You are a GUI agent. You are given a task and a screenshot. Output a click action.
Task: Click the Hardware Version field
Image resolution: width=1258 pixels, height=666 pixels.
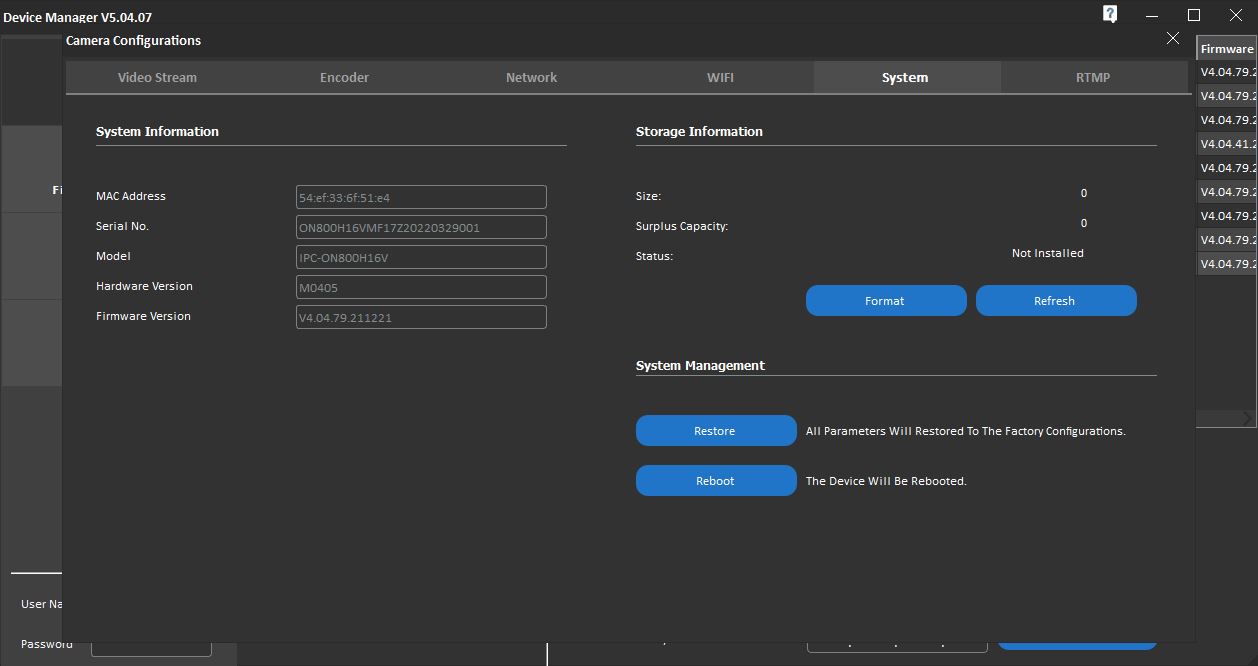(x=421, y=287)
